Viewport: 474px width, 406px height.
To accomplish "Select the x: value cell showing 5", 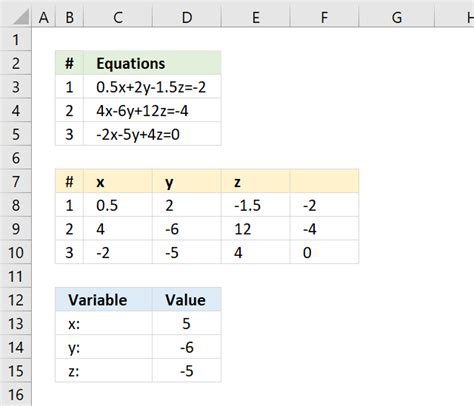I will (x=187, y=323).
